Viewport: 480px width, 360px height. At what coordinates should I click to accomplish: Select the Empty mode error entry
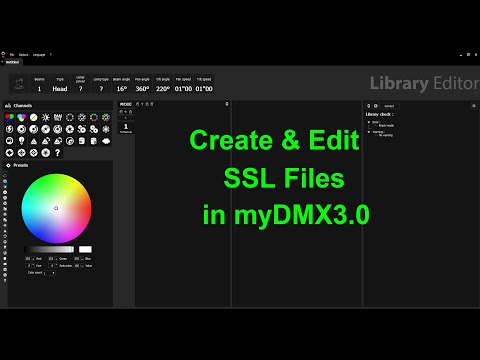[x=386, y=126]
